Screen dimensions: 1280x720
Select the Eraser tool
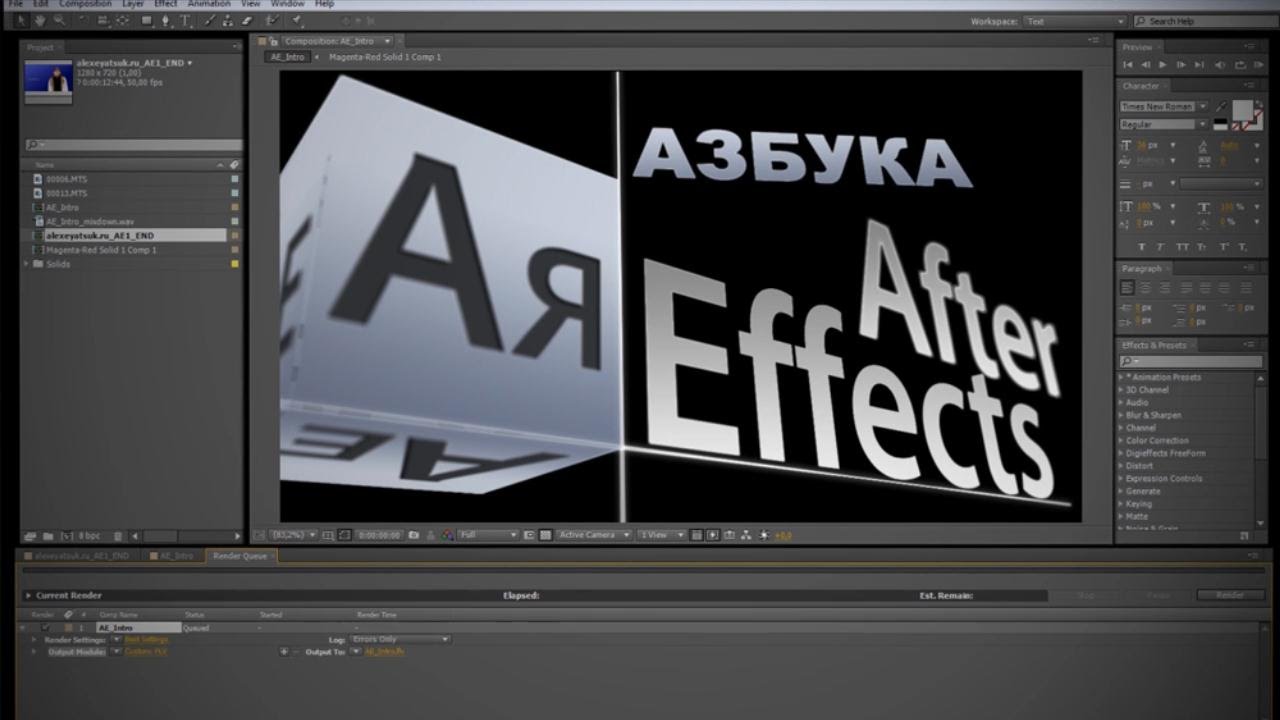click(x=247, y=20)
